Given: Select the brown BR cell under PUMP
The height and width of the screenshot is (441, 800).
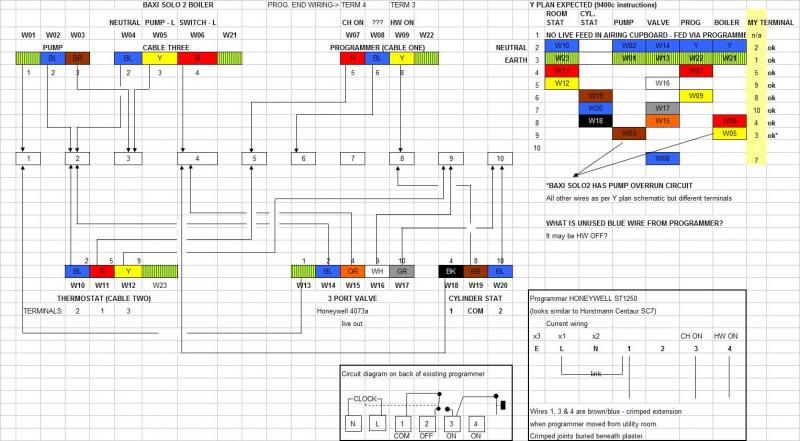Looking at the screenshot, I should tap(77, 59).
